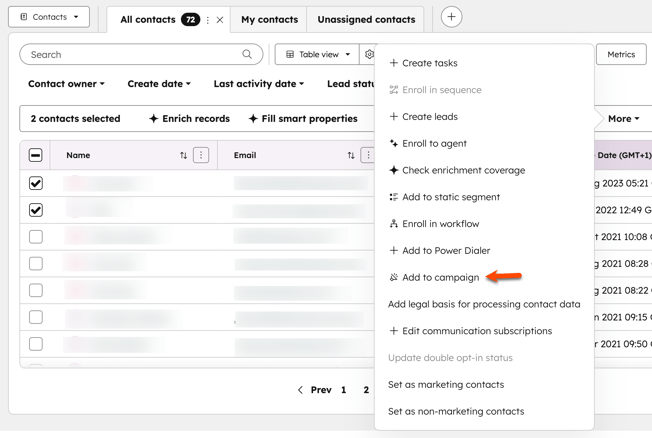Choose Add legal basis for processing
The width and height of the screenshot is (652, 438).
click(x=484, y=304)
